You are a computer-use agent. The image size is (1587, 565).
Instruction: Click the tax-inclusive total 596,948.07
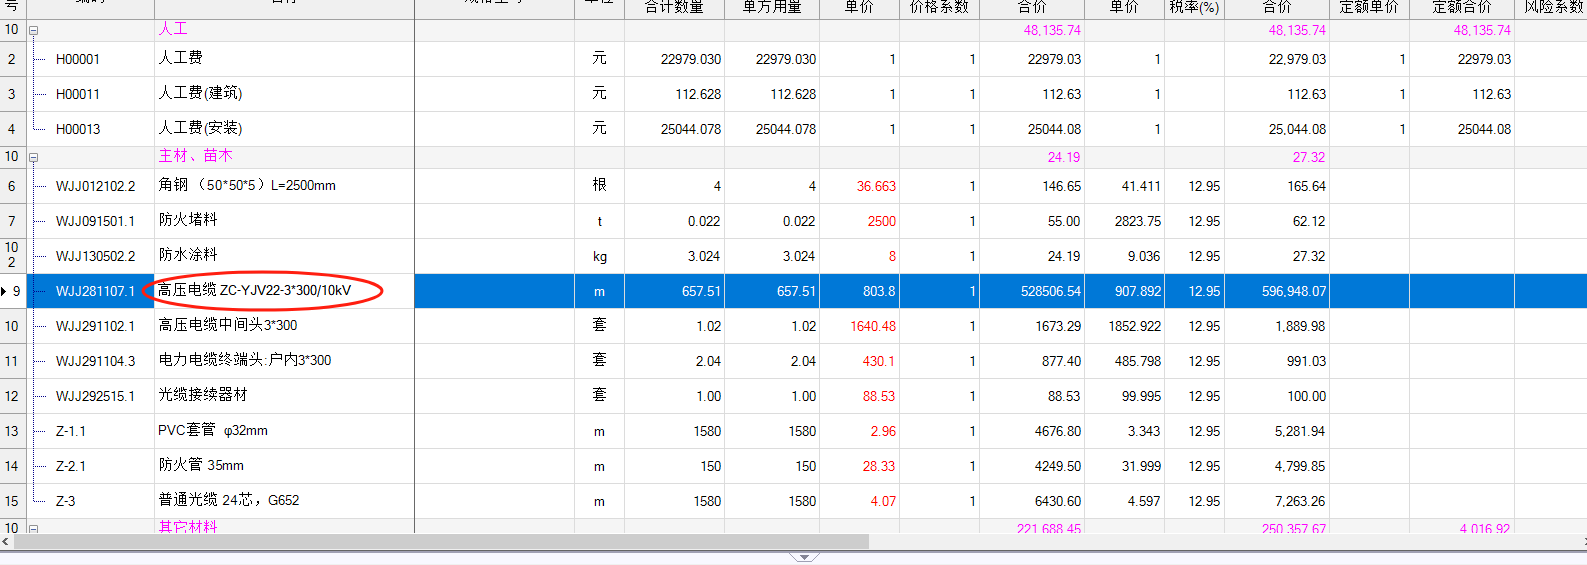(x=1294, y=291)
